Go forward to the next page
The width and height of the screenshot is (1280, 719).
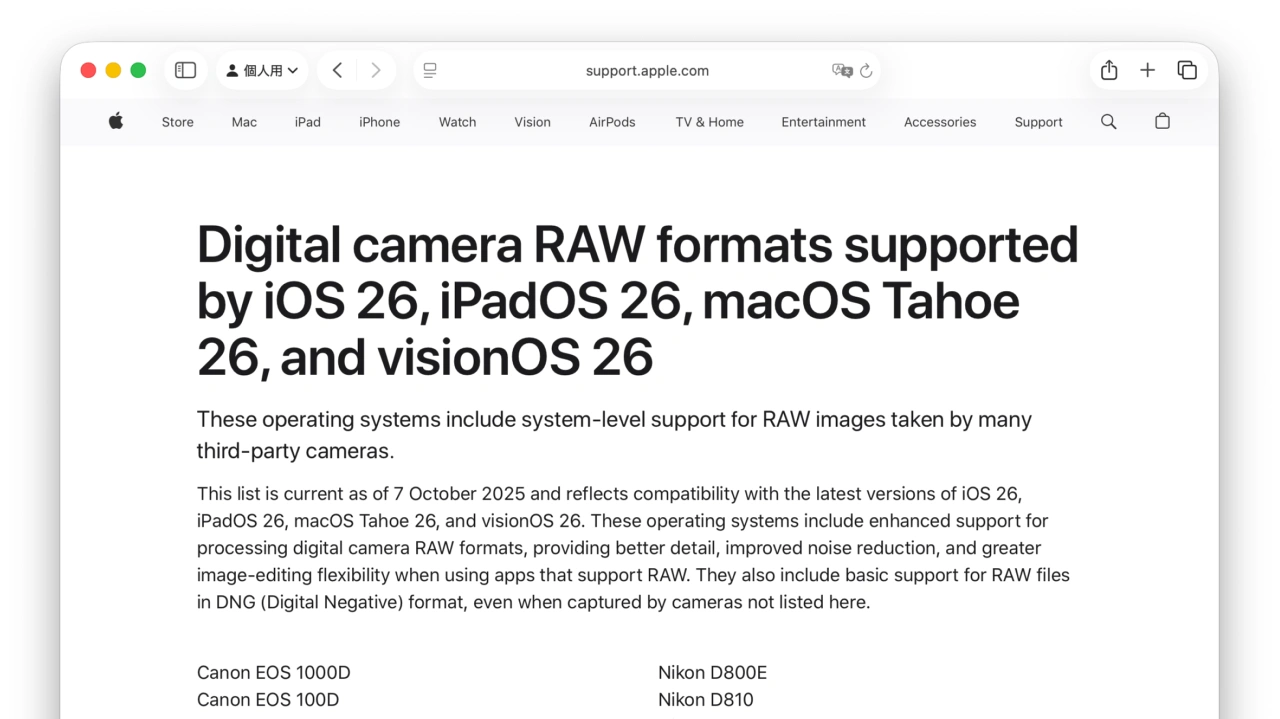[x=376, y=70]
